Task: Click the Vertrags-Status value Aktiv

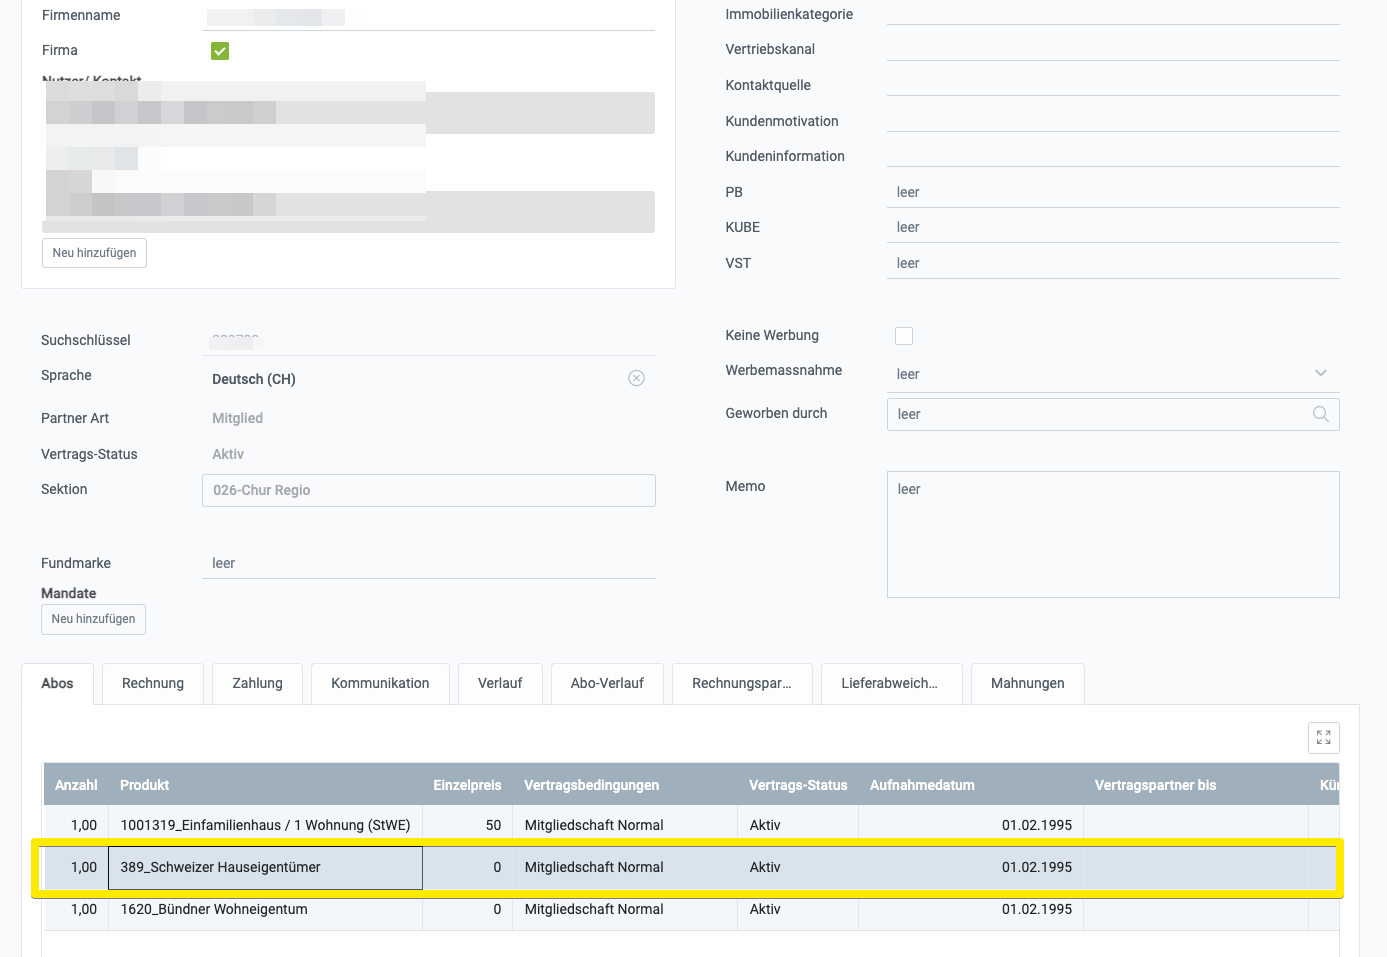Action: click(x=228, y=454)
